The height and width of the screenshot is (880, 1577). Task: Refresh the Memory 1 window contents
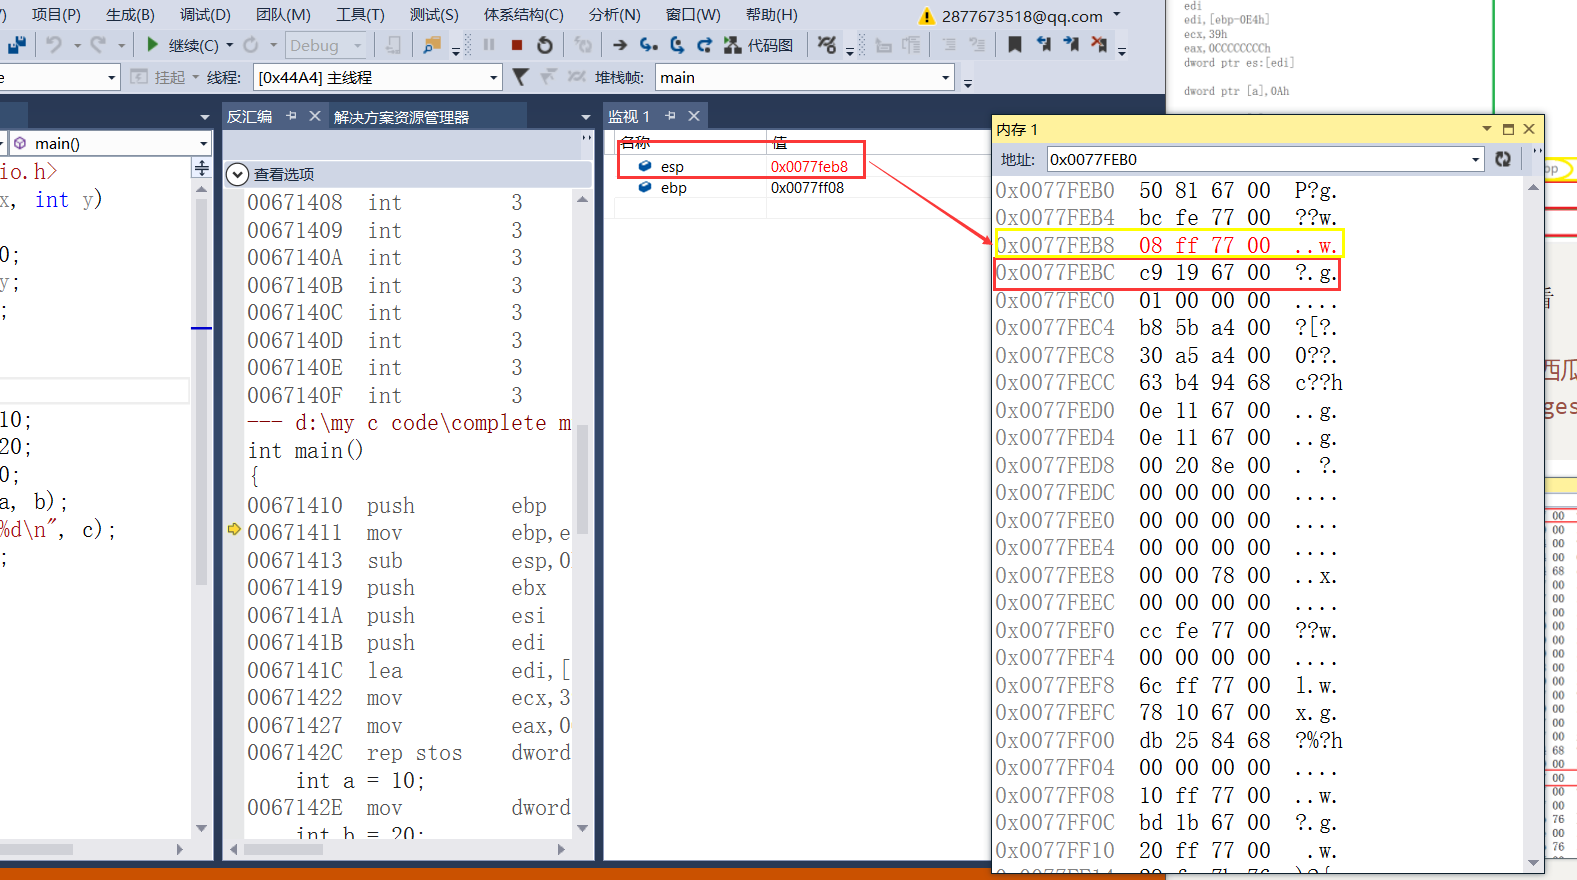coord(1503,159)
